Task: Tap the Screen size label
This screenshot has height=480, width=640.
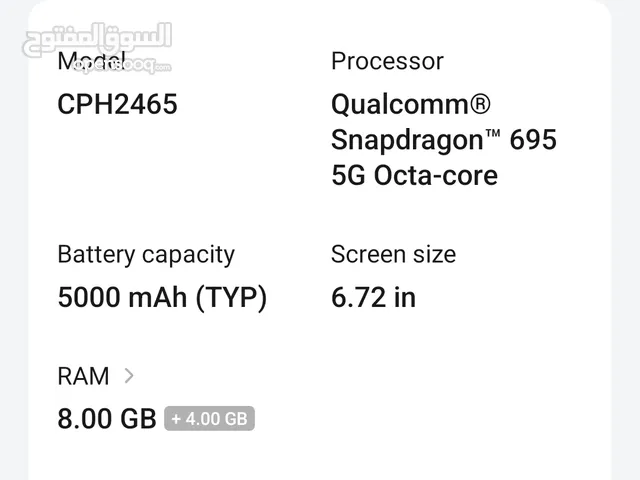Action: (393, 255)
